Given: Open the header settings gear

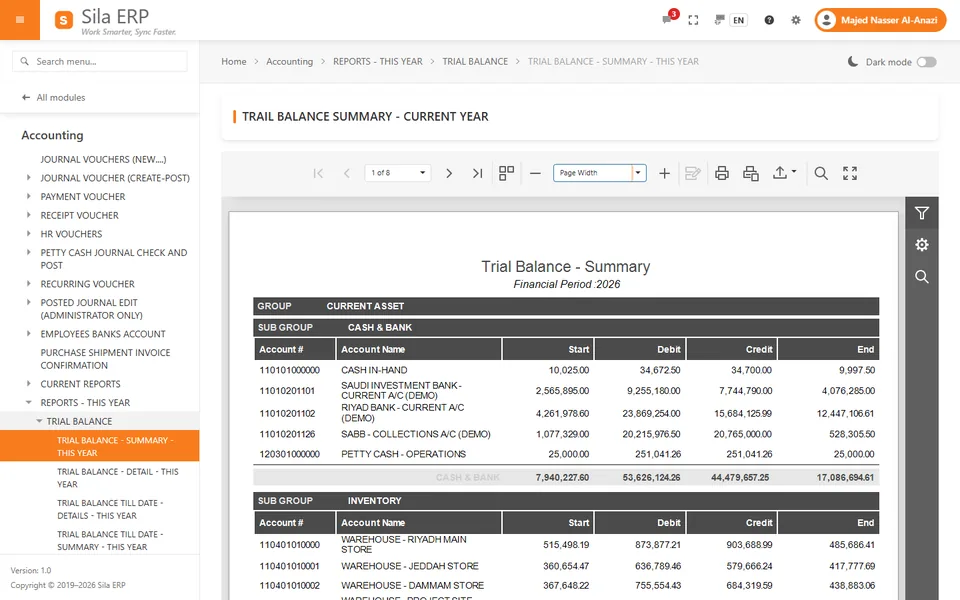Looking at the screenshot, I should (795, 20).
